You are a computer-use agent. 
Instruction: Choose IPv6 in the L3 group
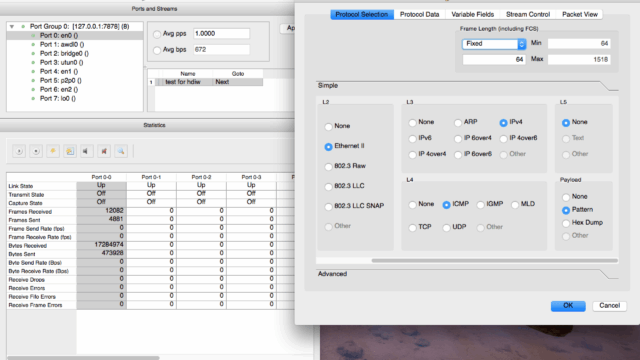coord(412,139)
